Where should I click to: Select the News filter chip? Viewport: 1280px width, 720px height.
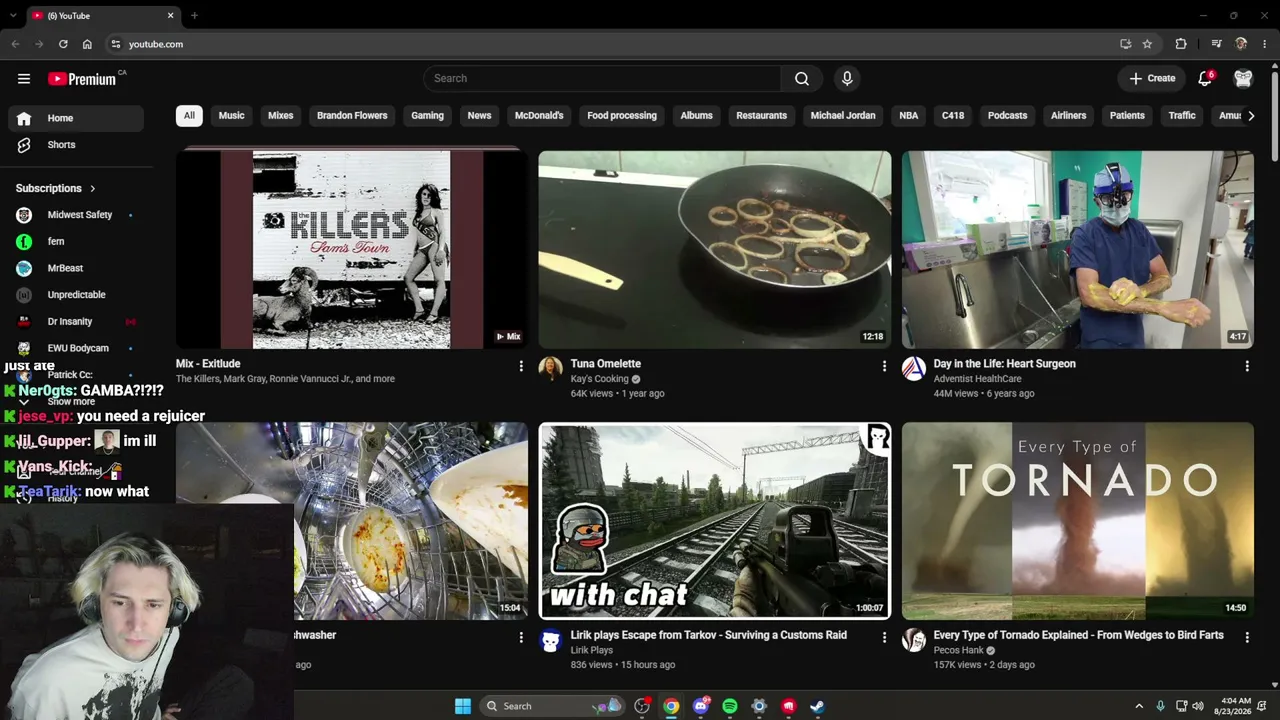coord(479,116)
